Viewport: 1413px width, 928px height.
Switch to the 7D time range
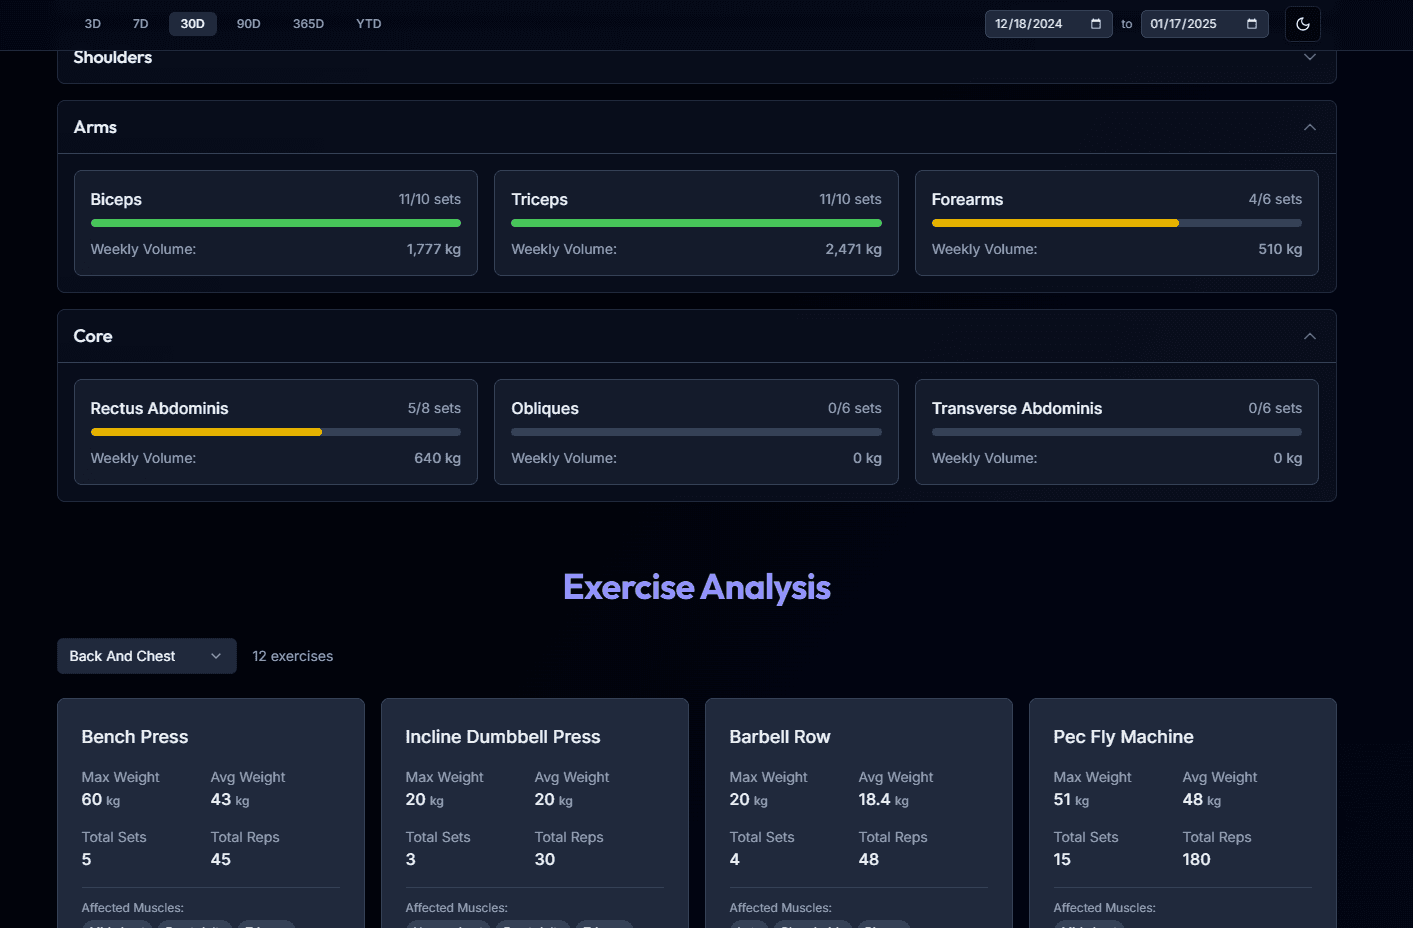click(140, 23)
